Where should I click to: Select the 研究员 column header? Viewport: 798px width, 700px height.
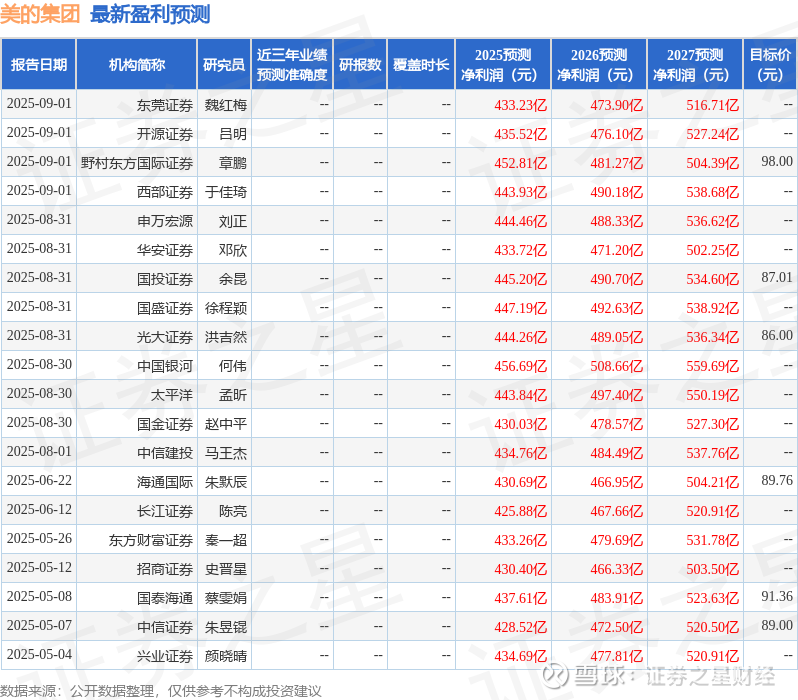pos(224,65)
